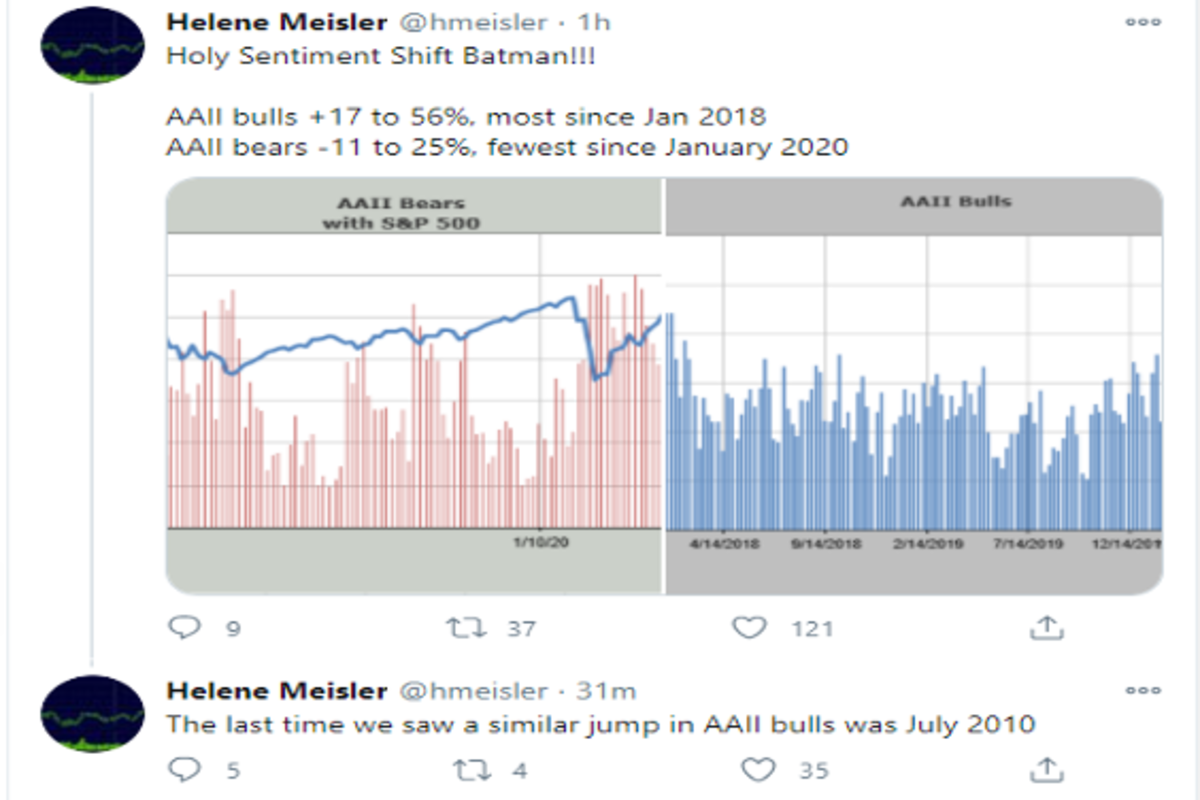Open the 31m timestamp link
This screenshot has height=800, width=1200.
click(609, 691)
